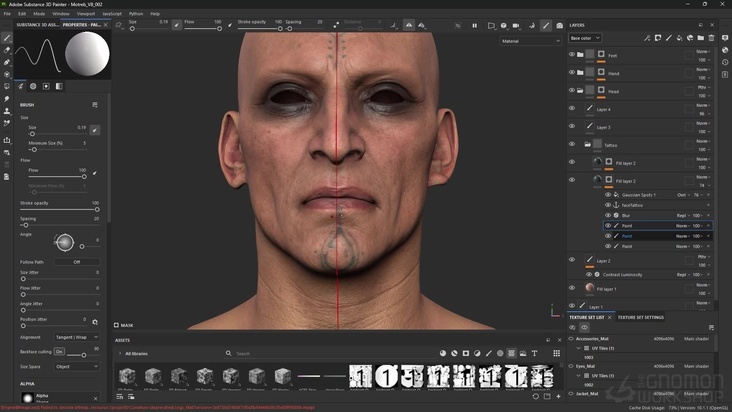Select the Material picker tool

coord(7,123)
